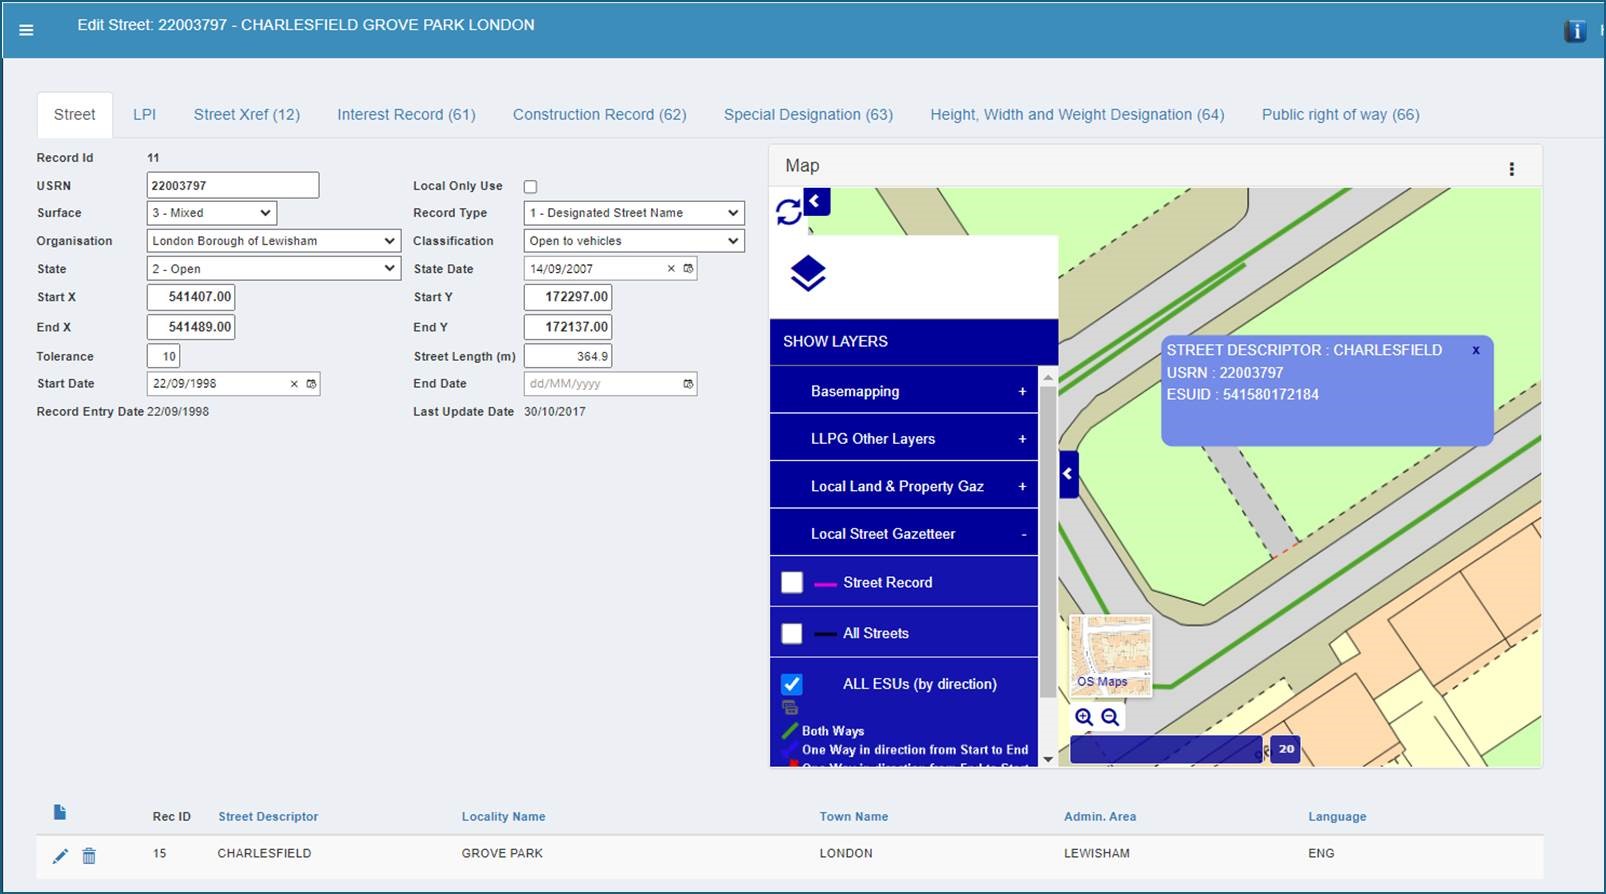Sort by Street Descriptor column

[x=268, y=817]
